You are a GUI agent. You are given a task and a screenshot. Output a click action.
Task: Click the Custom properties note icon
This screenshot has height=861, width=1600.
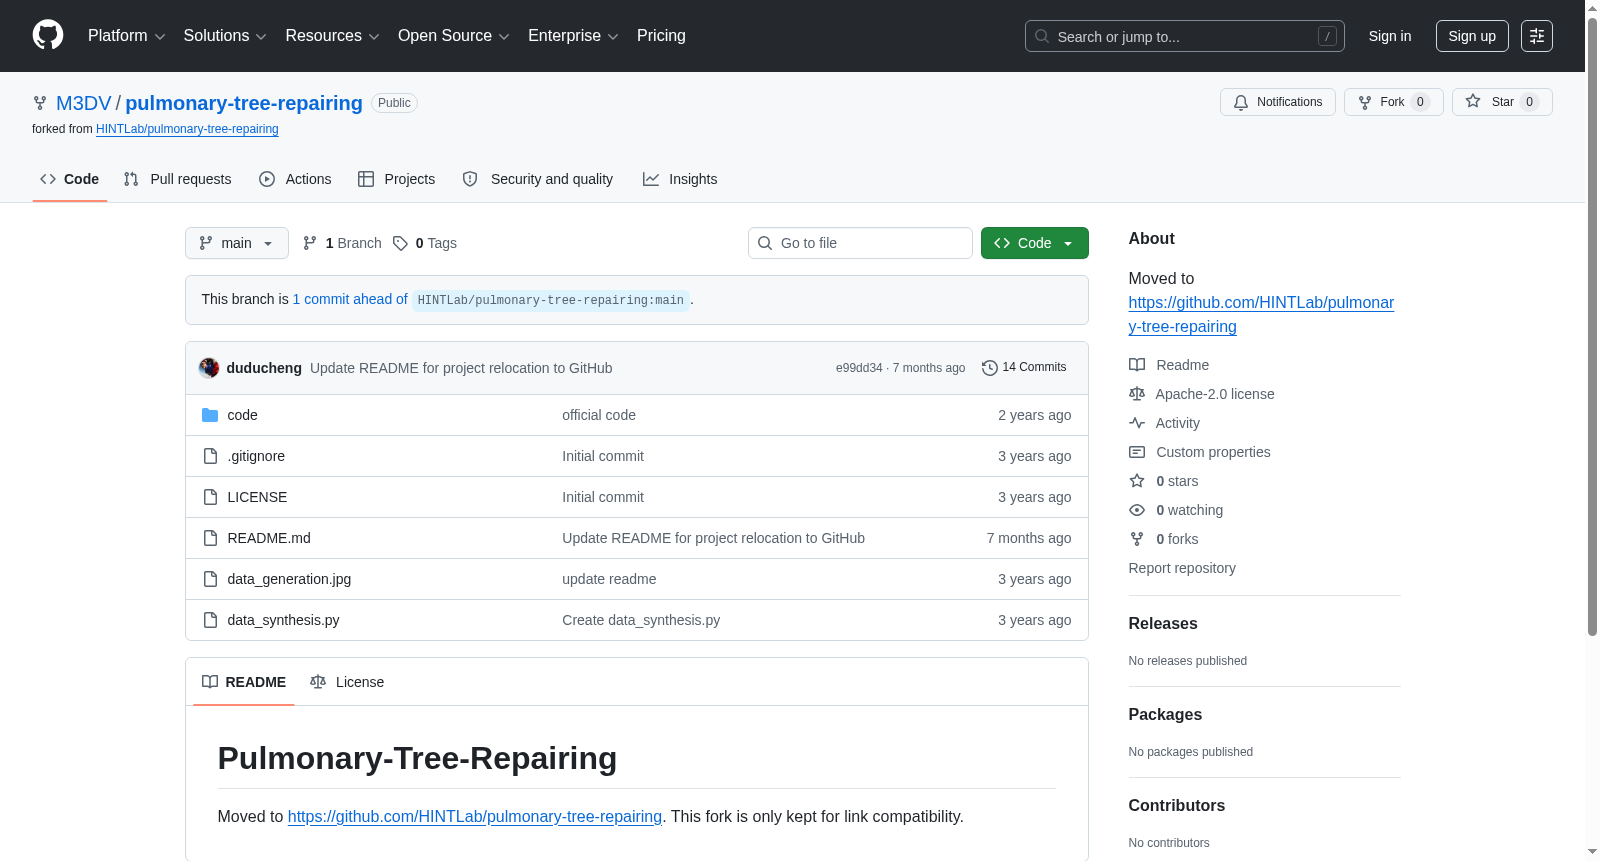click(1137, 452)
